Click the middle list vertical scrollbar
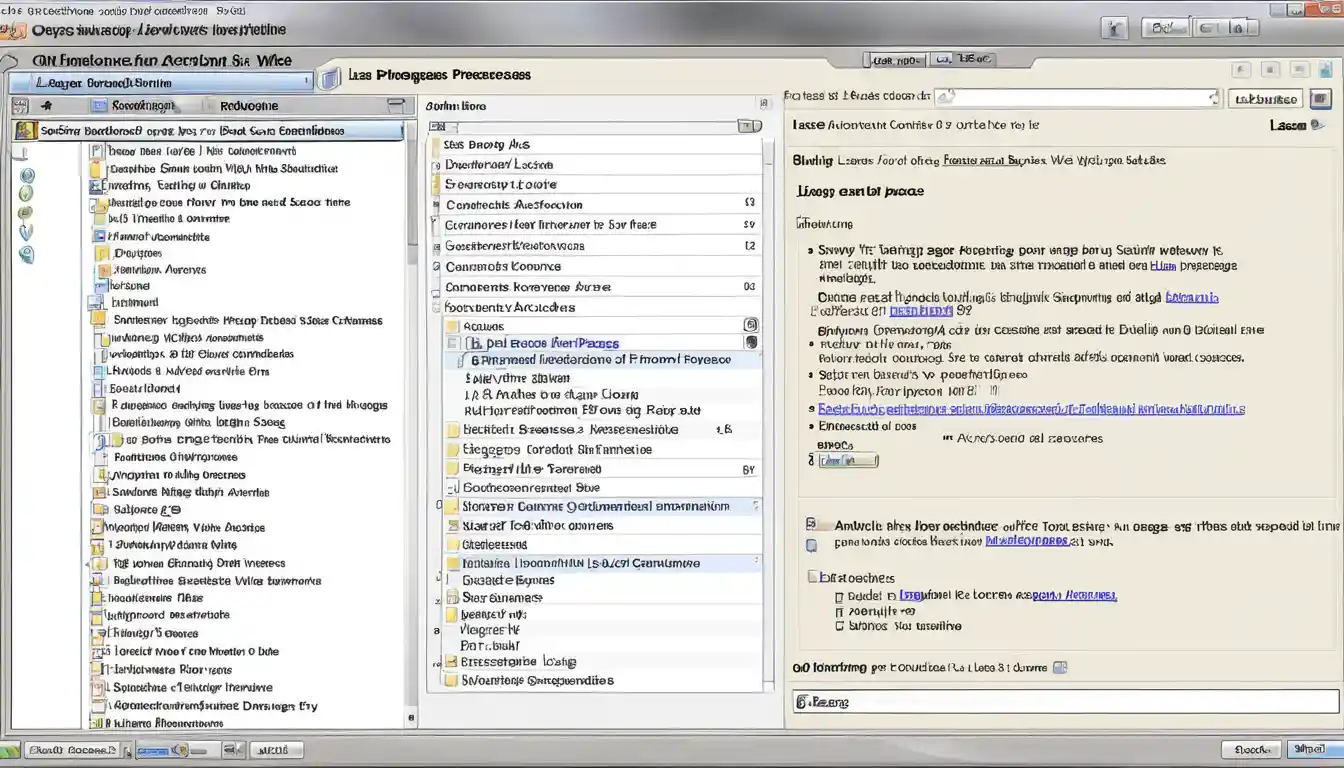 [768, 410]
